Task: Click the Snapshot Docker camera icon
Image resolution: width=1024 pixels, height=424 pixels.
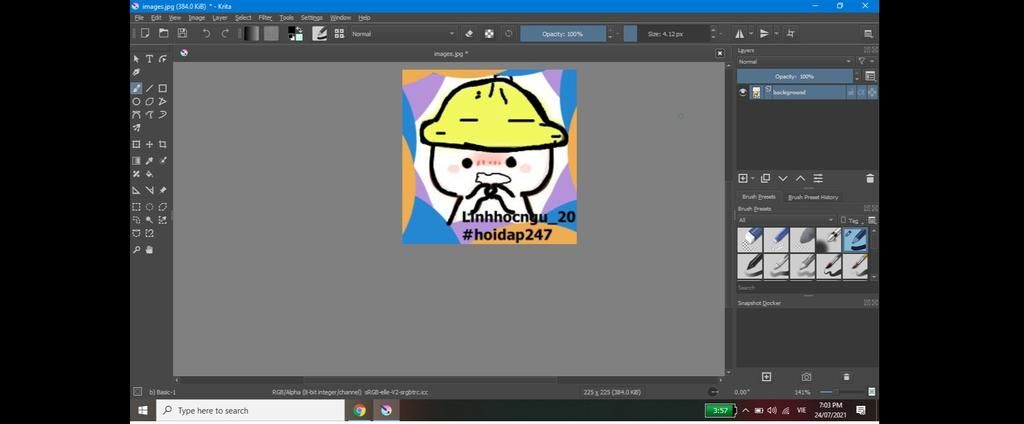Action: click(807, 377)
